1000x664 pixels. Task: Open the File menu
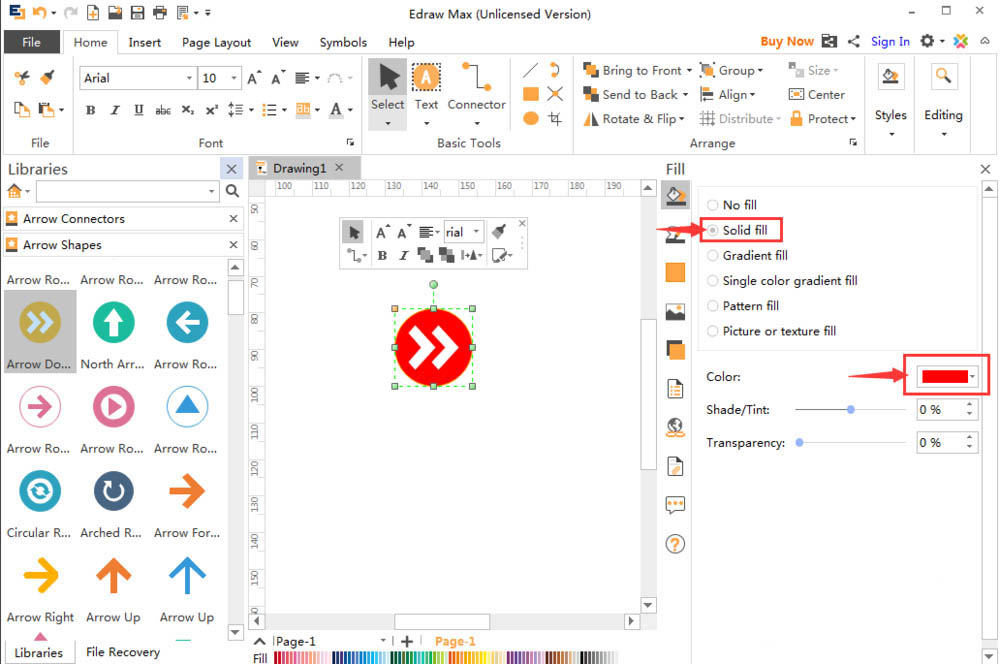coord(32,42)
